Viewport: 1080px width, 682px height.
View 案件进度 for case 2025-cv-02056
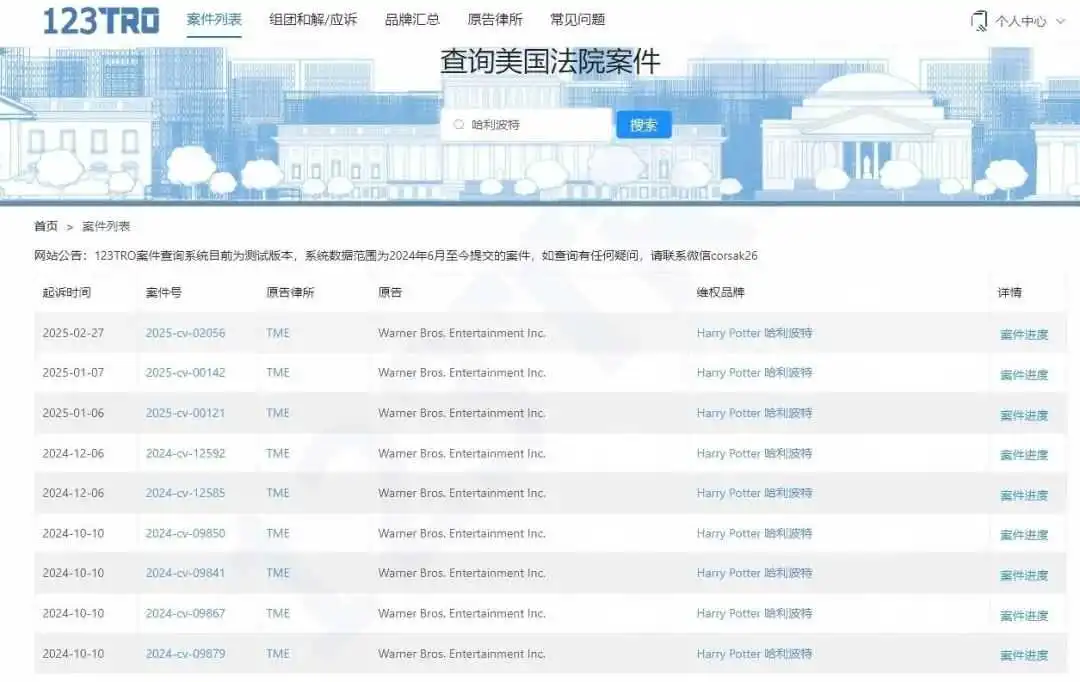pyautogui.click(x=1024, y=334)
